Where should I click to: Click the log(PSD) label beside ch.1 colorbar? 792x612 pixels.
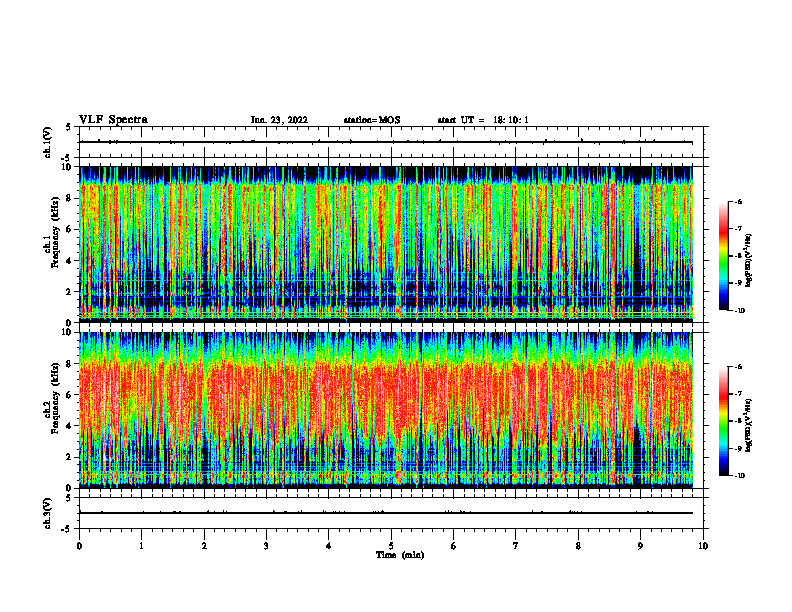pos(748,260)
